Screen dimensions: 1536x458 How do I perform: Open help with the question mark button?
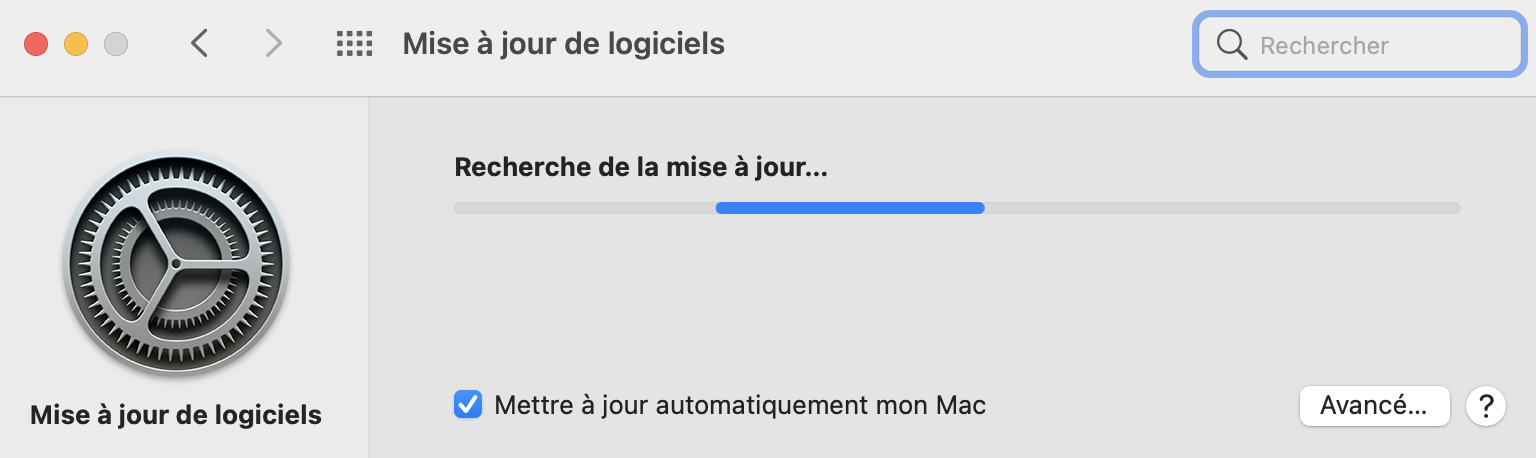click(x=1485, y=406)
